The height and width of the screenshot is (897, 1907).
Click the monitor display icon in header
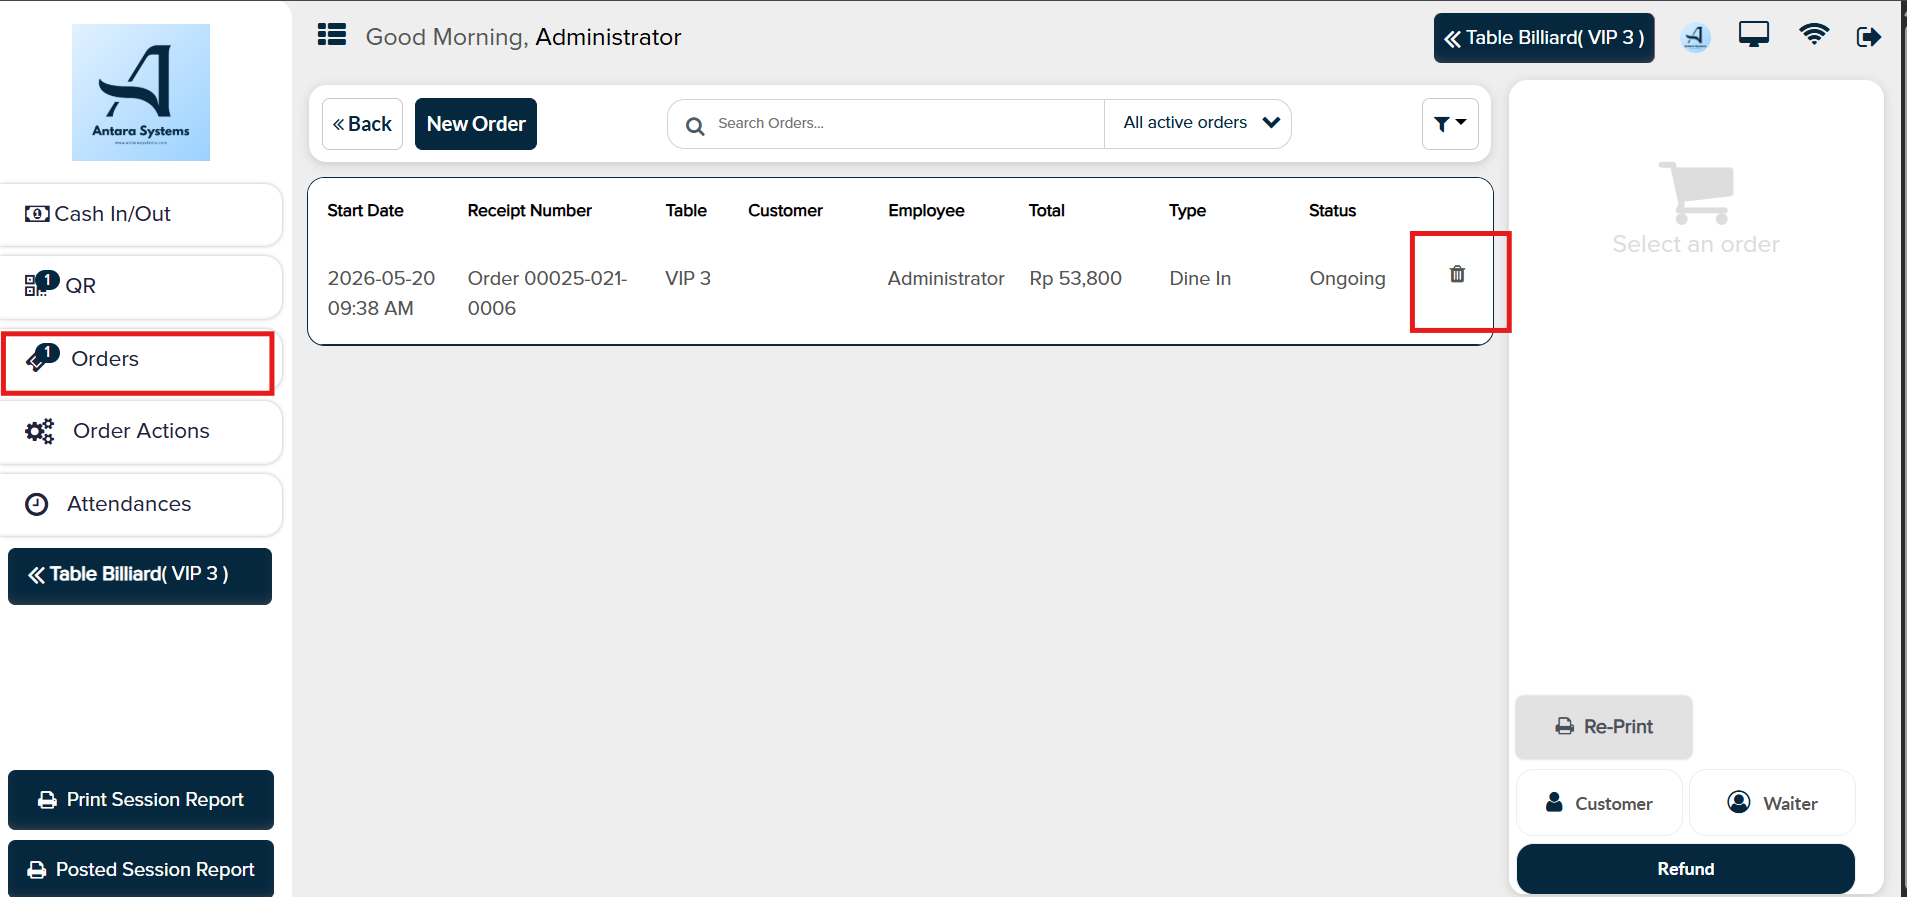coord(1754,35)
